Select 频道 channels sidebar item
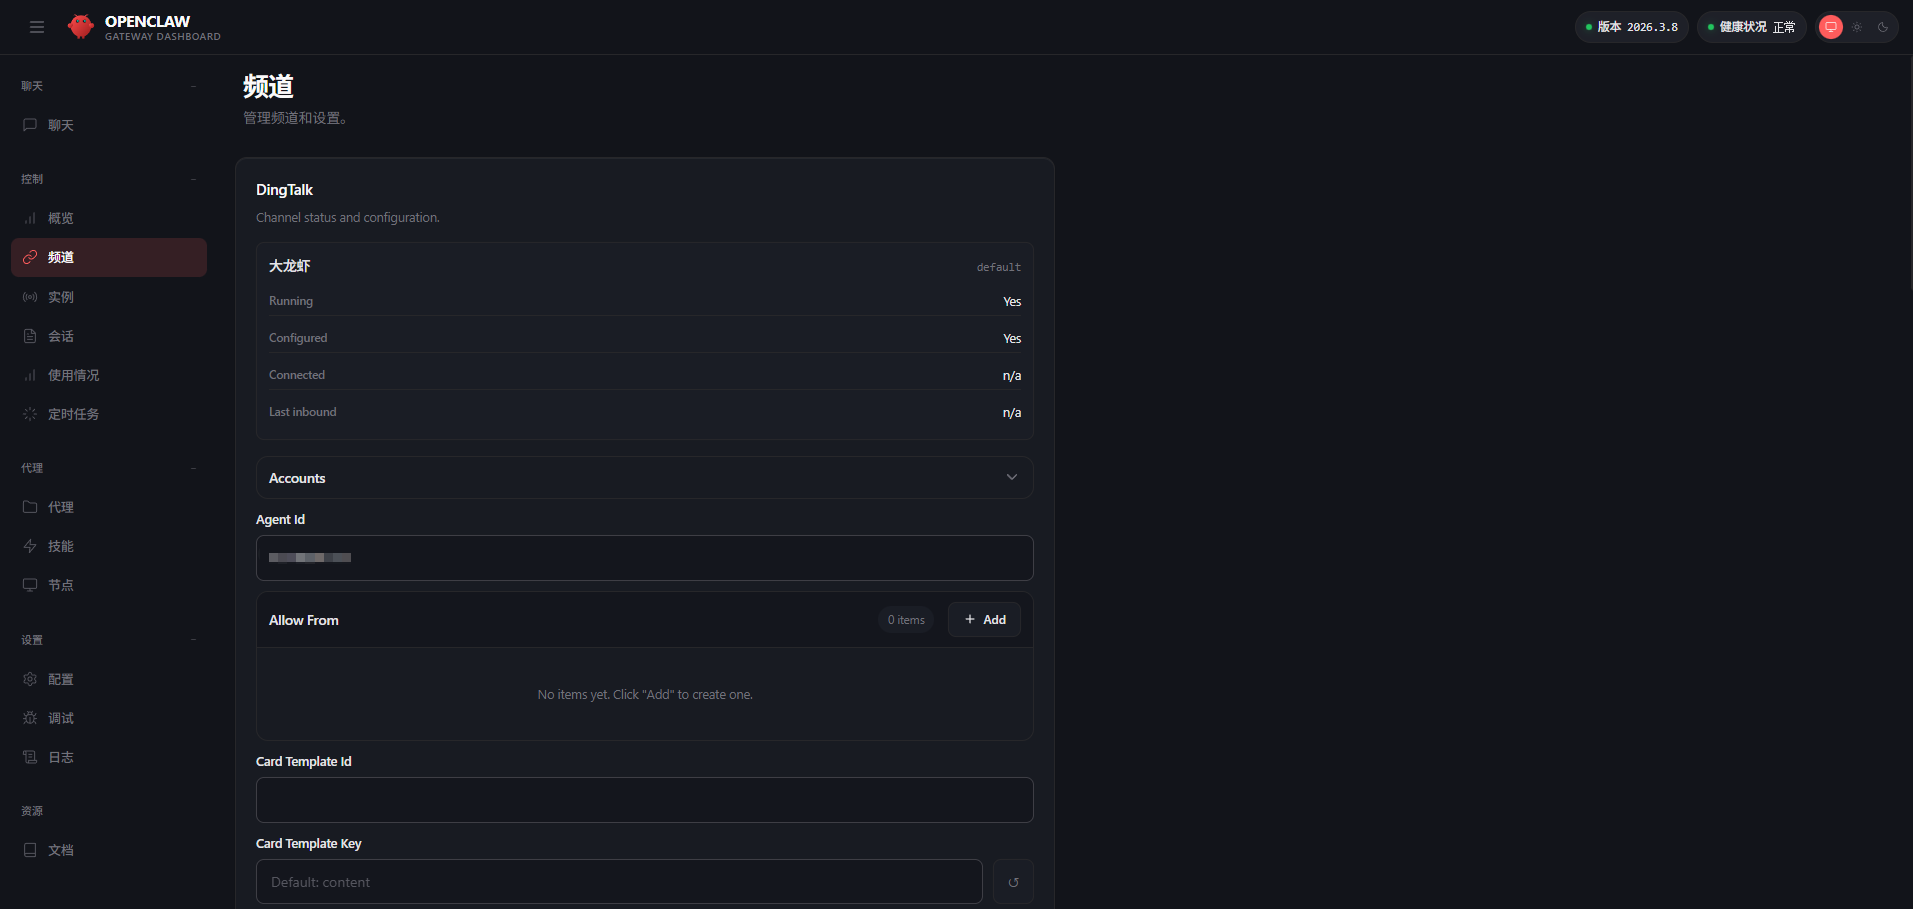The width and height of the screenshot is (1913, 909). (109, 257)
